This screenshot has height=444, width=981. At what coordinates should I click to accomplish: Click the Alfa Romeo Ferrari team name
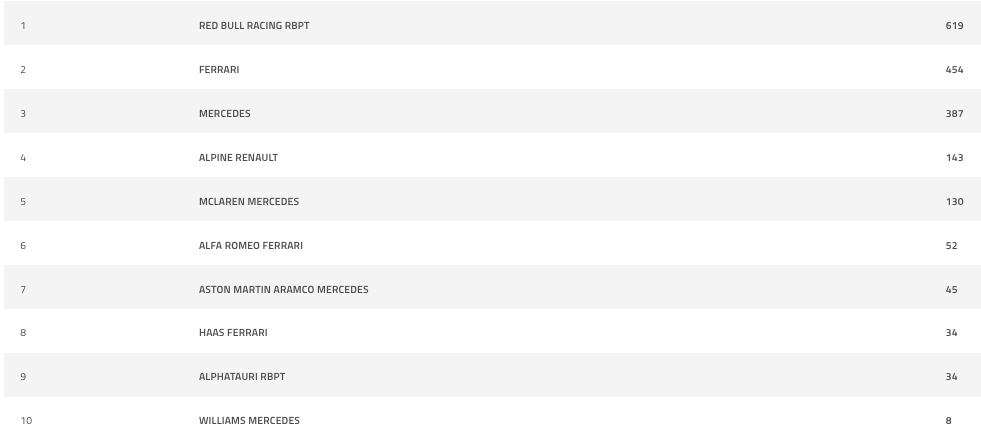(x=251, y=245)
